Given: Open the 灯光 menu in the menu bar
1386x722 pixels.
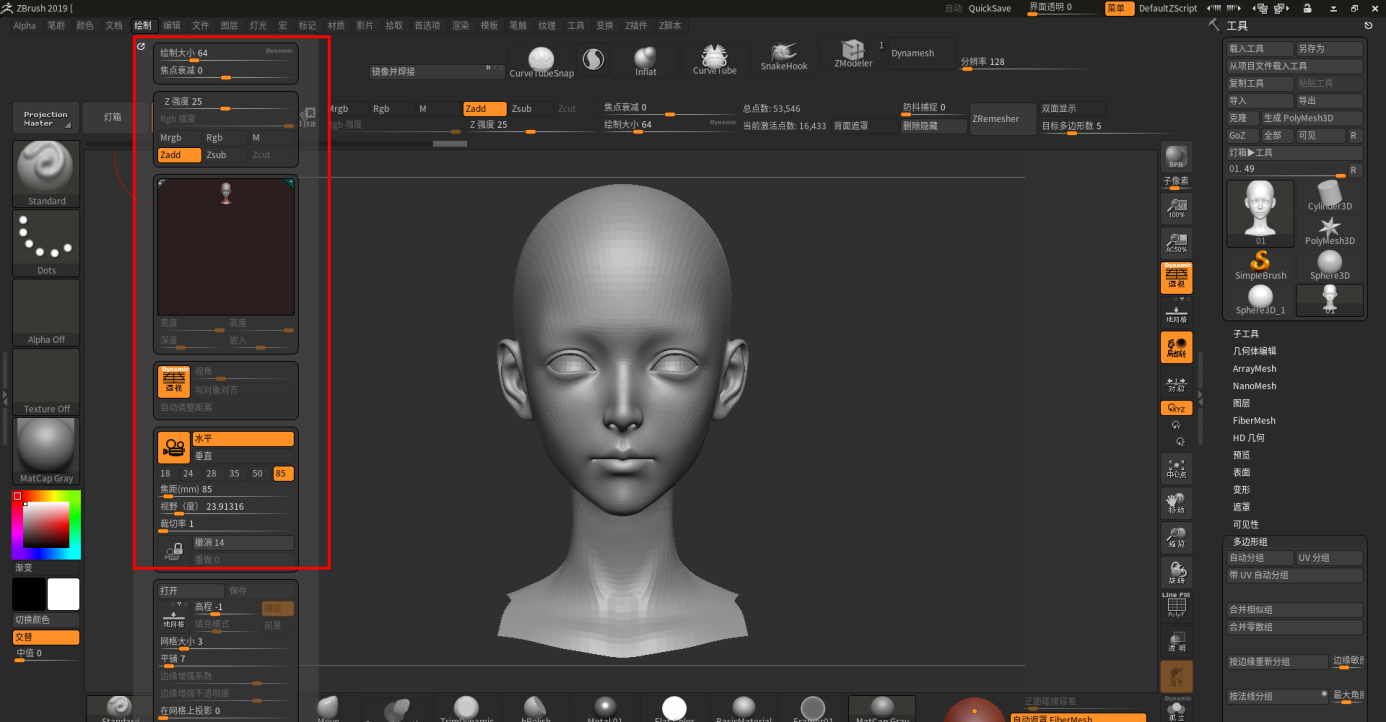Looking at the screenshot, I should point(258,25).
